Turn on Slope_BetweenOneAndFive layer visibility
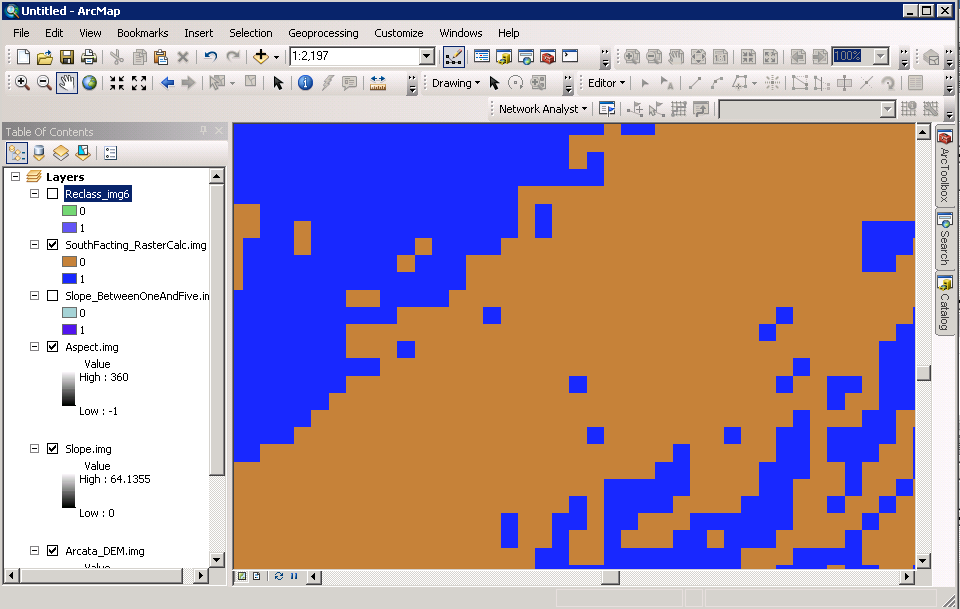 tap(52, 296)
